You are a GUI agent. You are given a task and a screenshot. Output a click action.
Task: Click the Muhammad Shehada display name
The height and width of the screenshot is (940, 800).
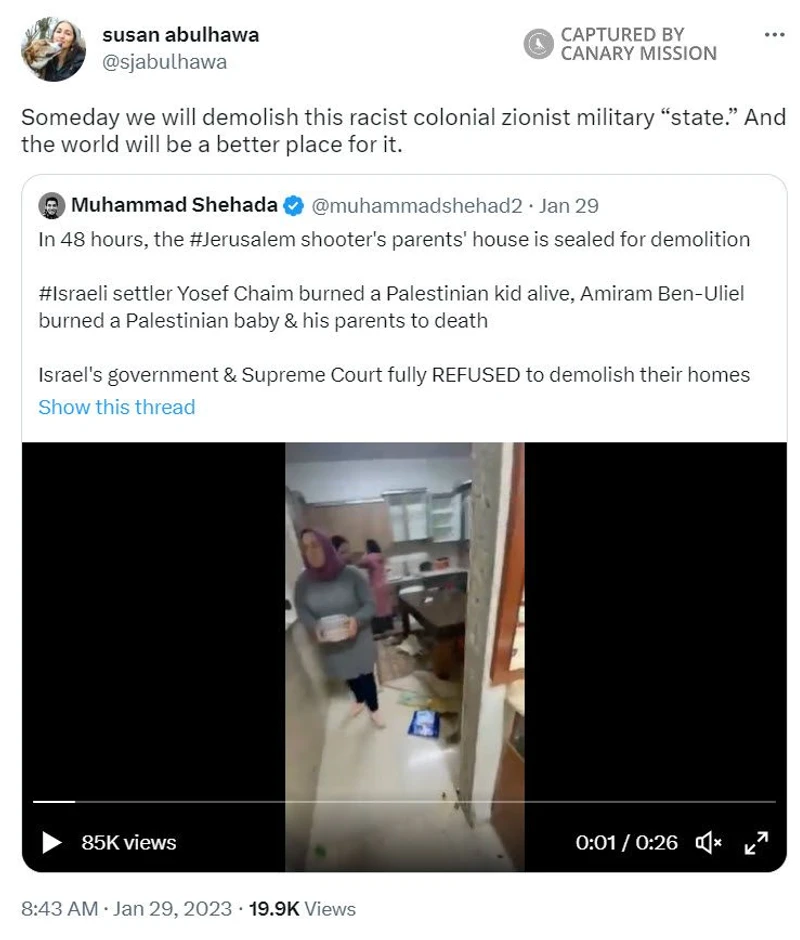175,205
